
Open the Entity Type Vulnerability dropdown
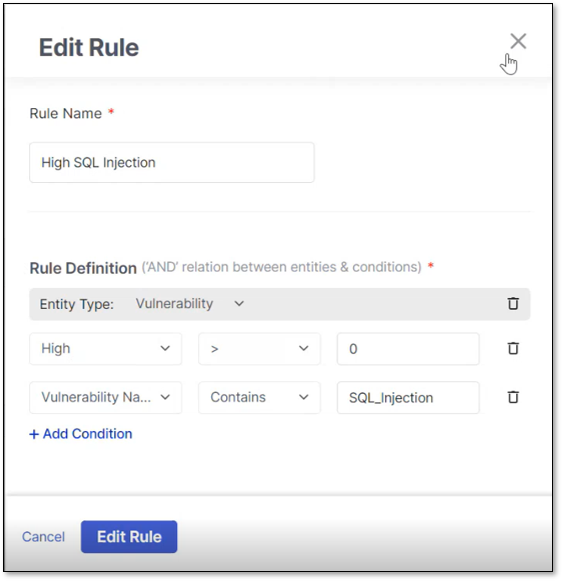coord(190,304)
